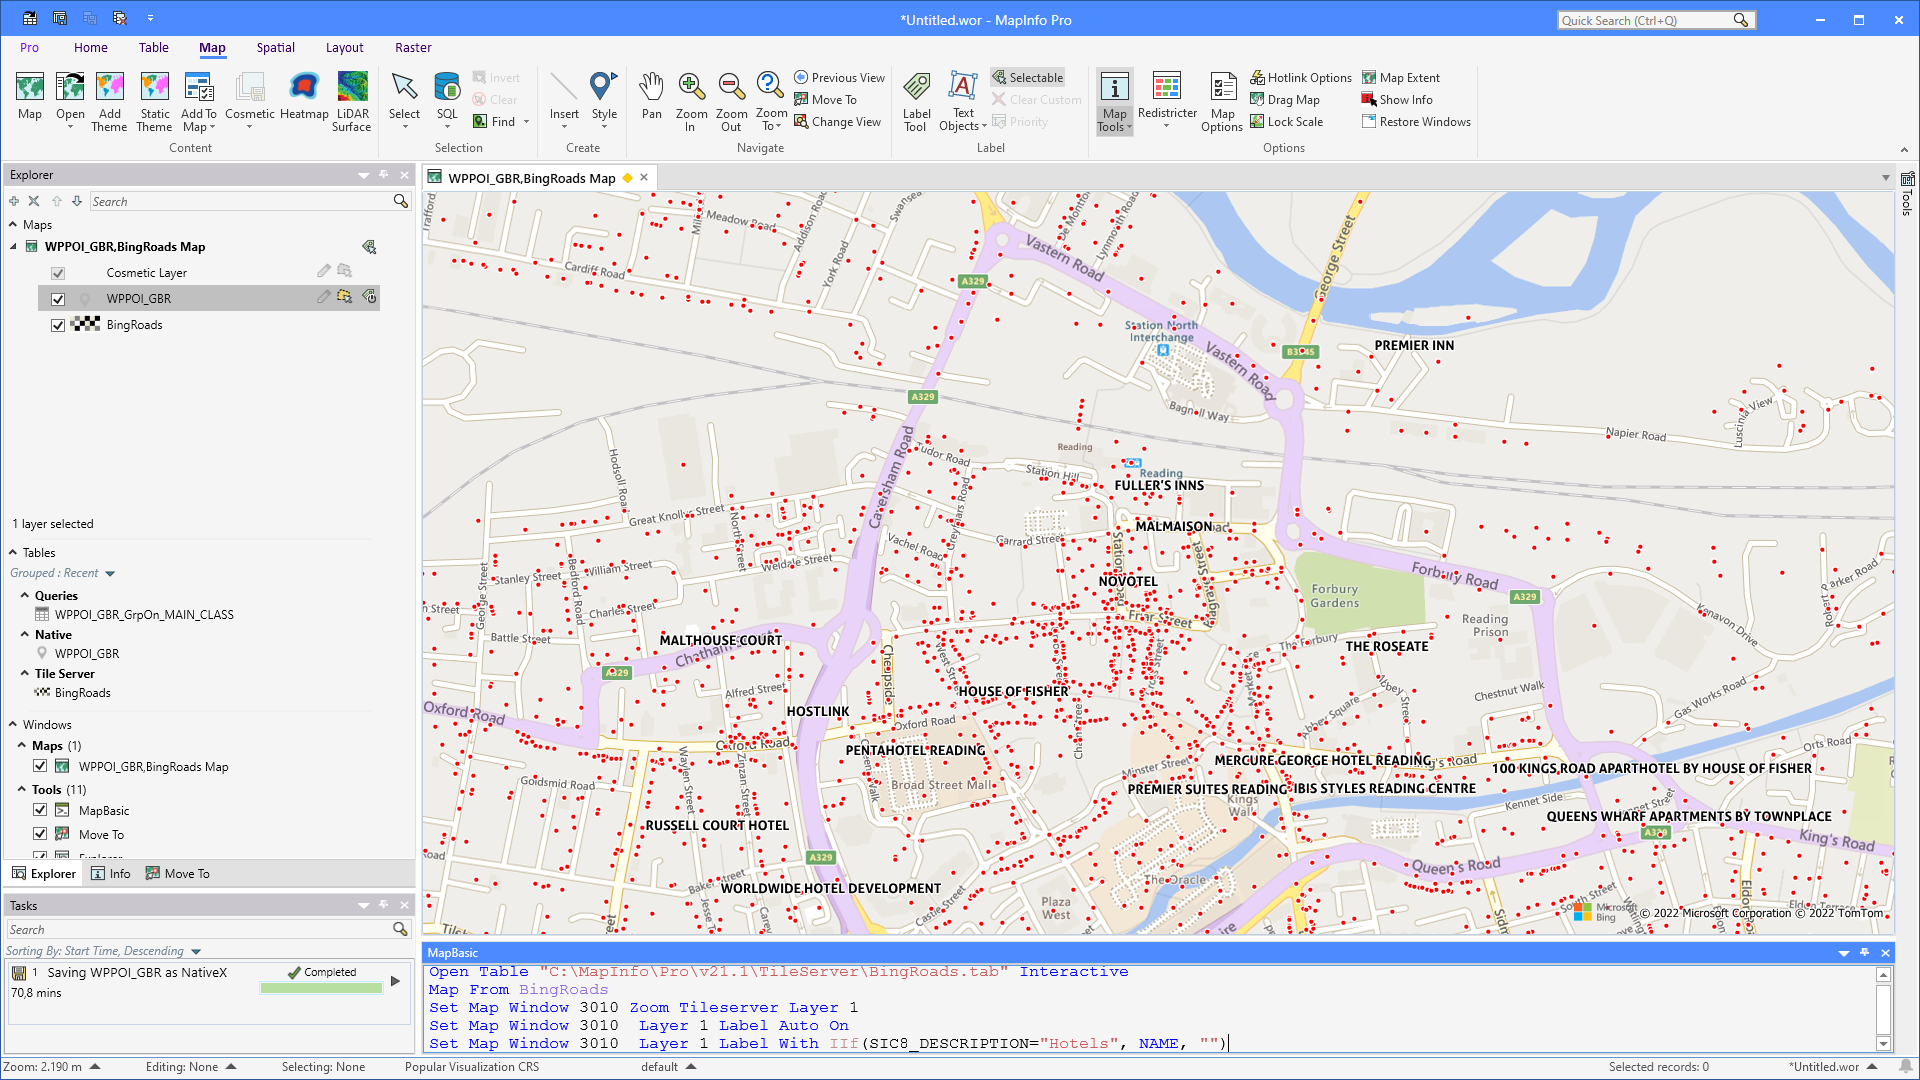This screenshot has width=1920, height=1080.
Task: Click the Map ribbon button
Action: coord(30,97)
